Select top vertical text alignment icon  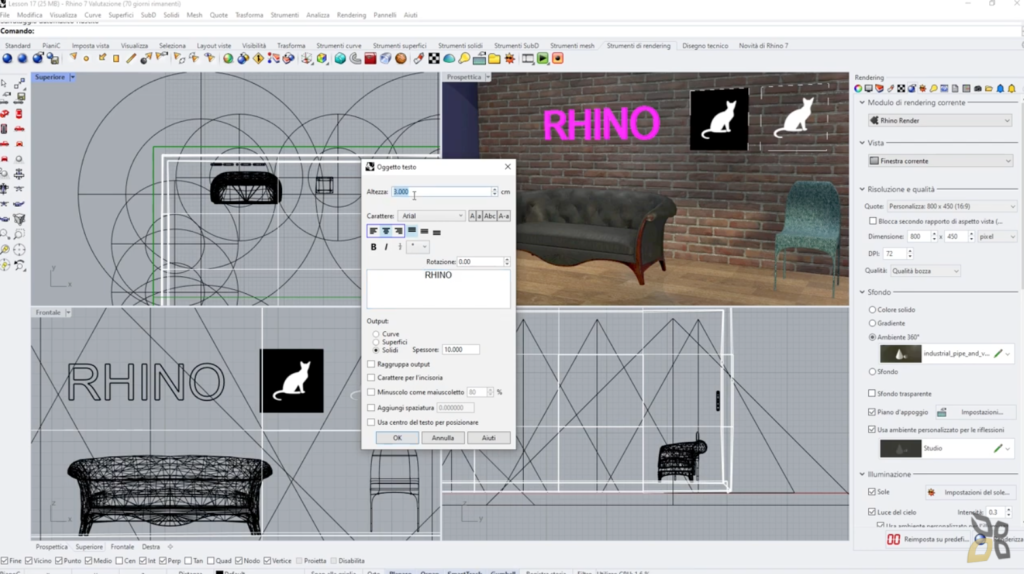pos(412,231)
